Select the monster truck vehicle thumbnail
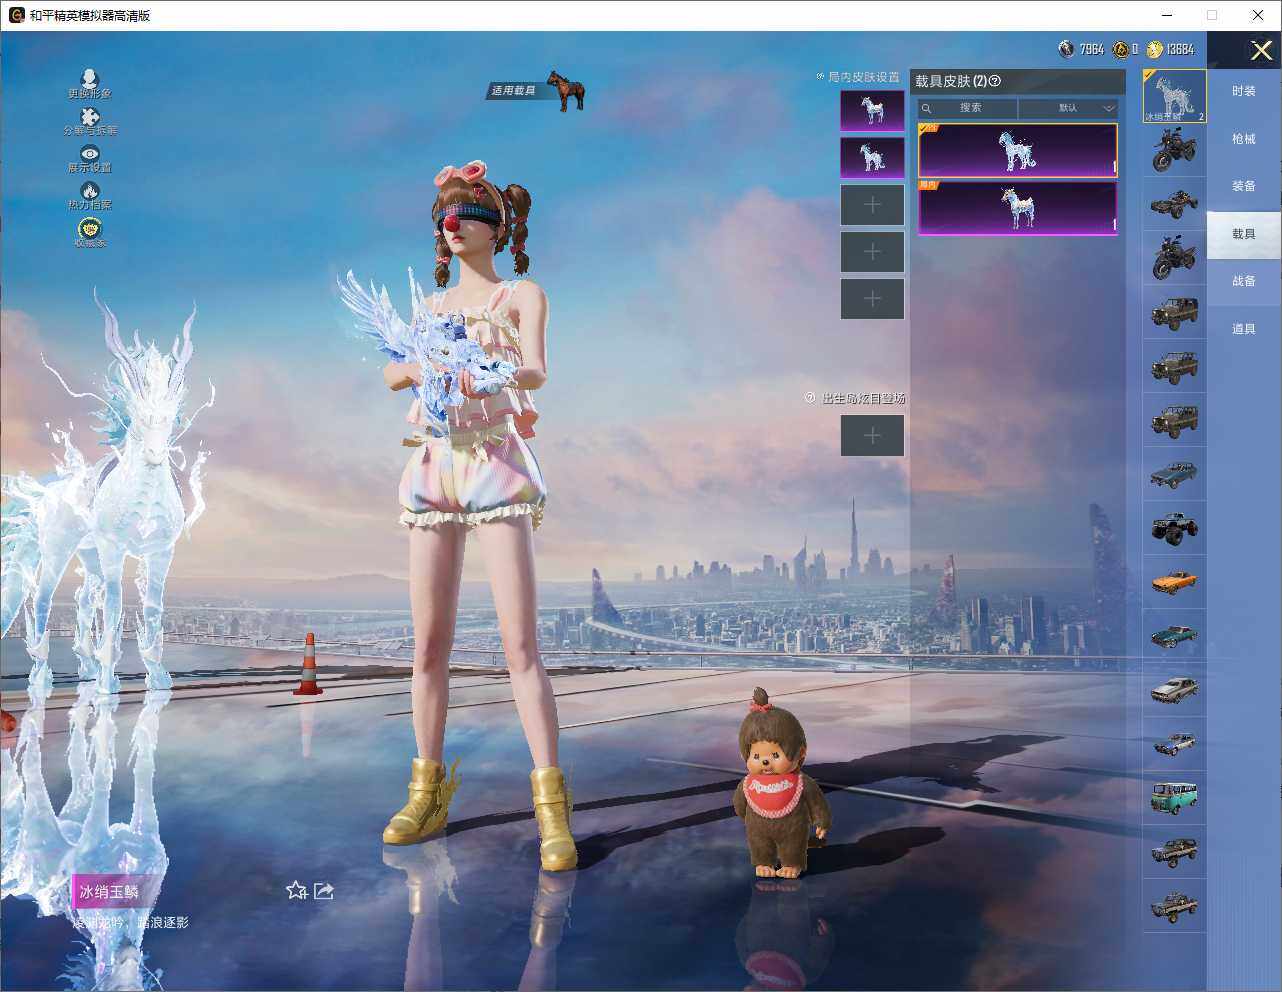 pos(1174,527)
